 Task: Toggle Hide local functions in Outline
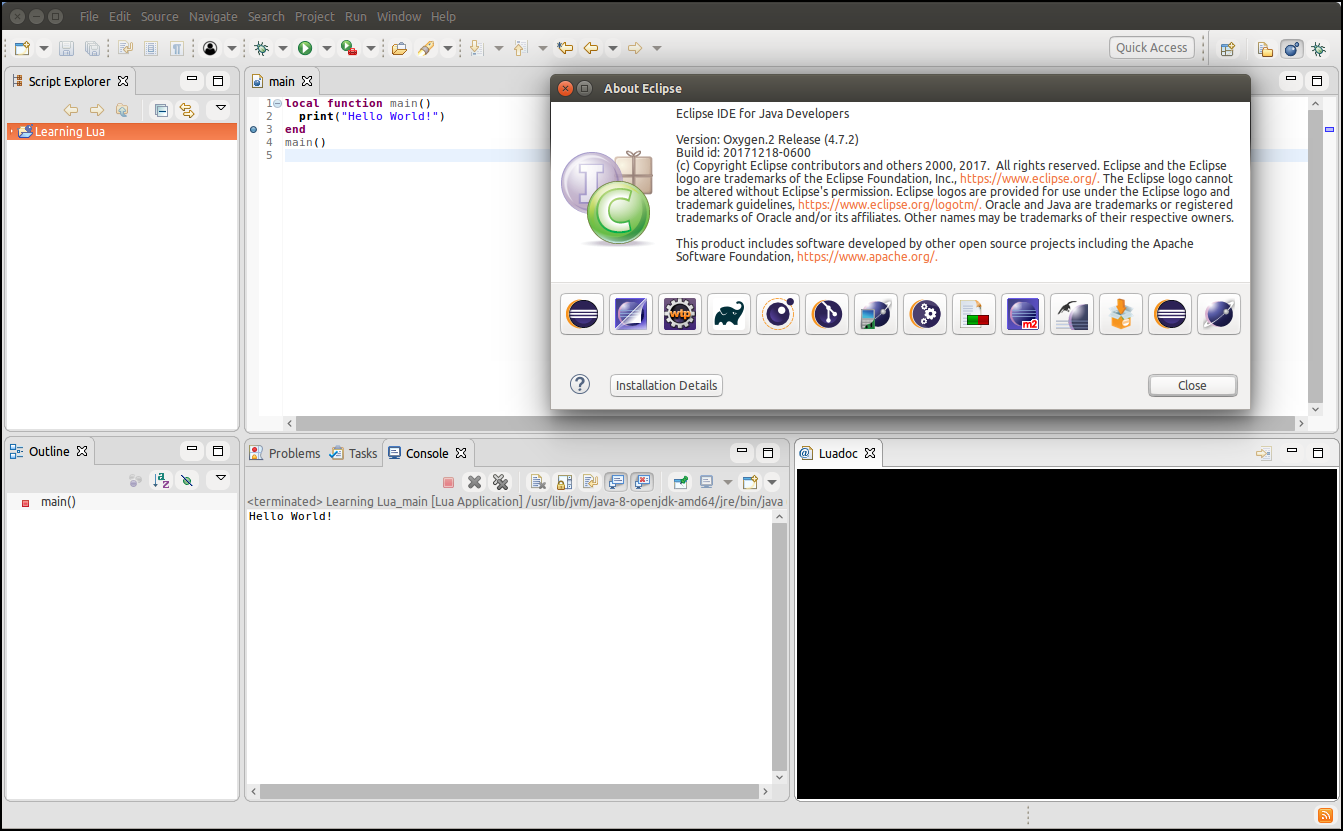[x=187, y=480]
